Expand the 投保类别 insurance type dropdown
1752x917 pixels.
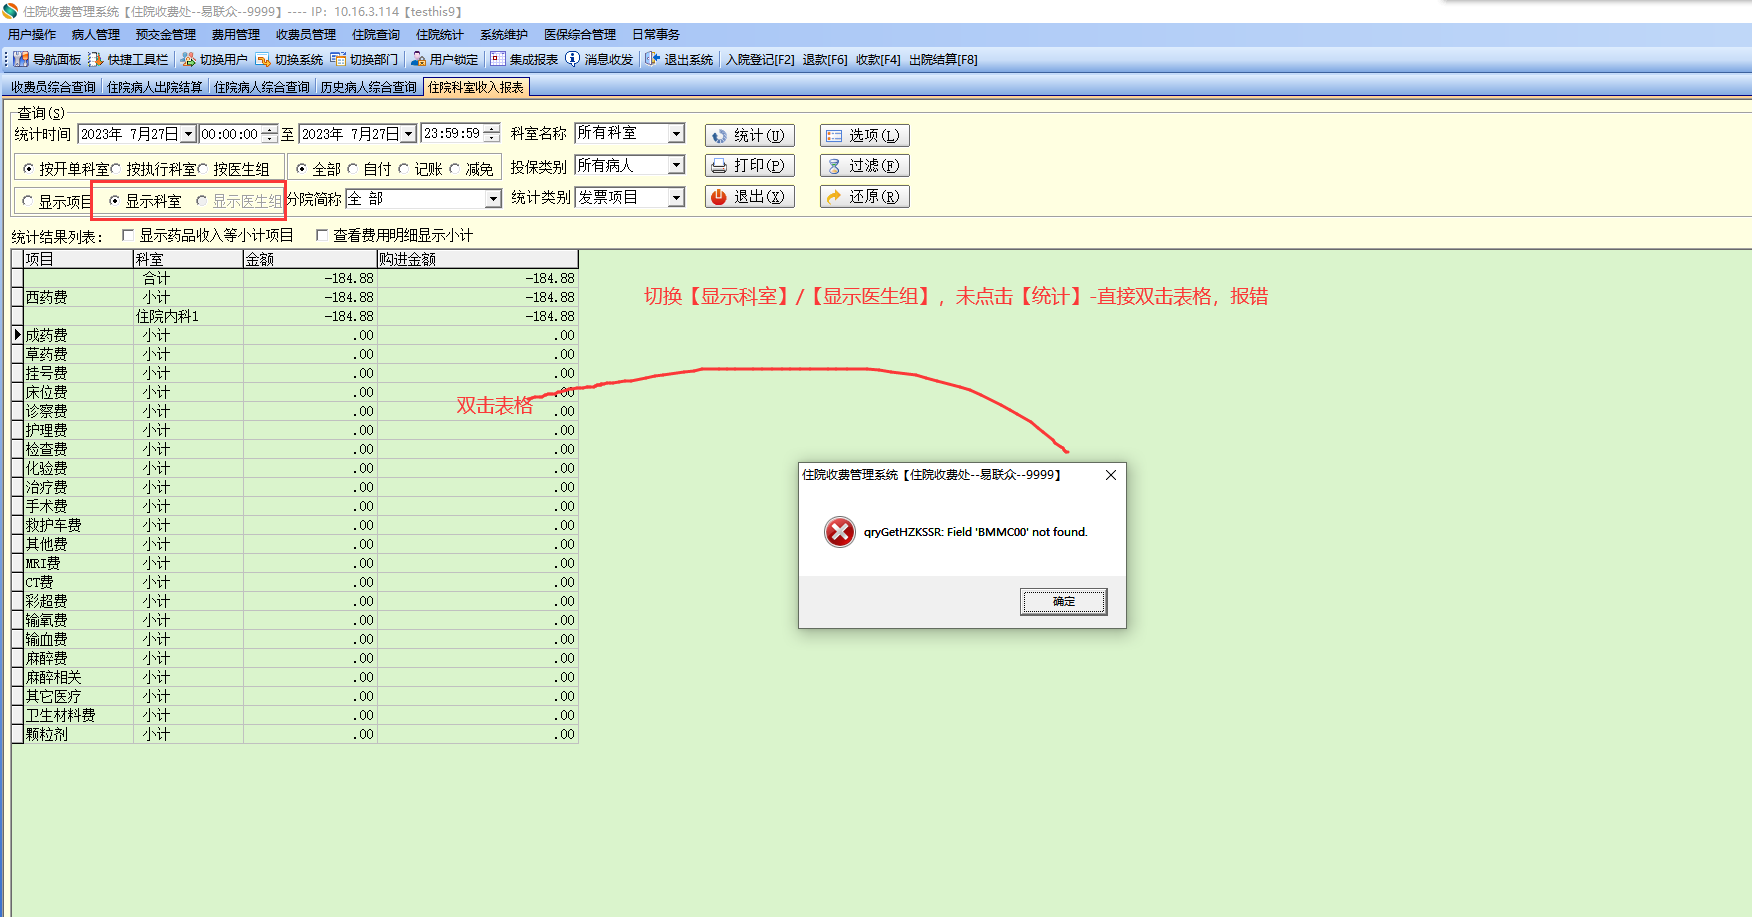pyautogui.click(x=677, y=165)
